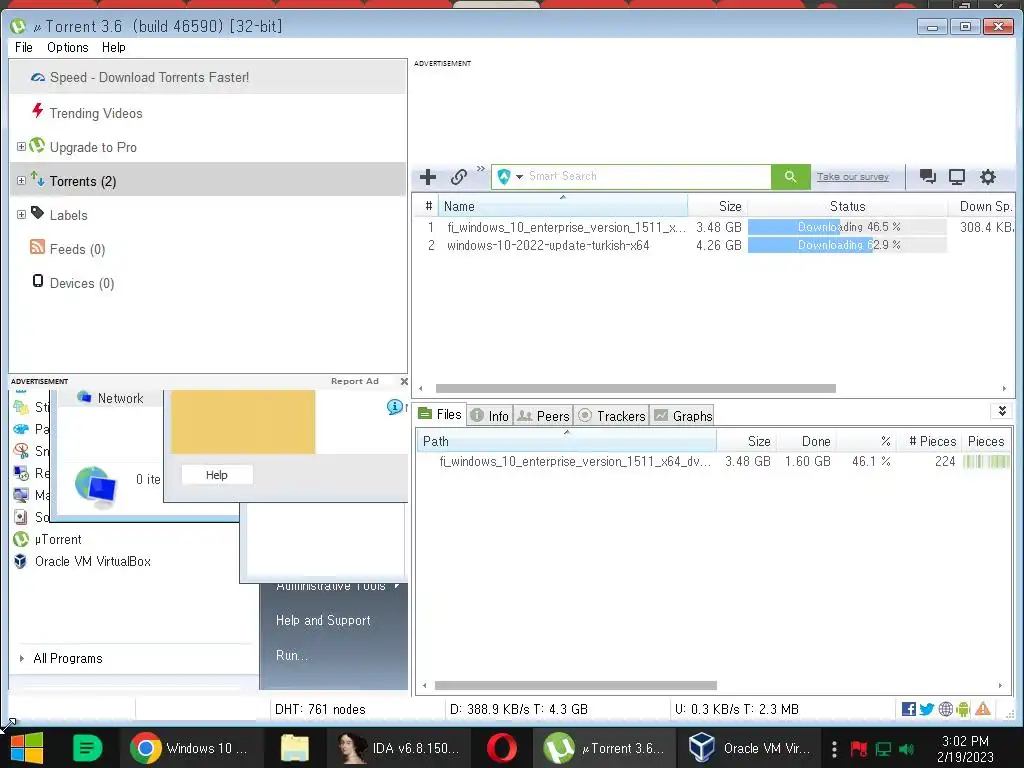Click the Trending Videos lightning icon

[38, 110]
